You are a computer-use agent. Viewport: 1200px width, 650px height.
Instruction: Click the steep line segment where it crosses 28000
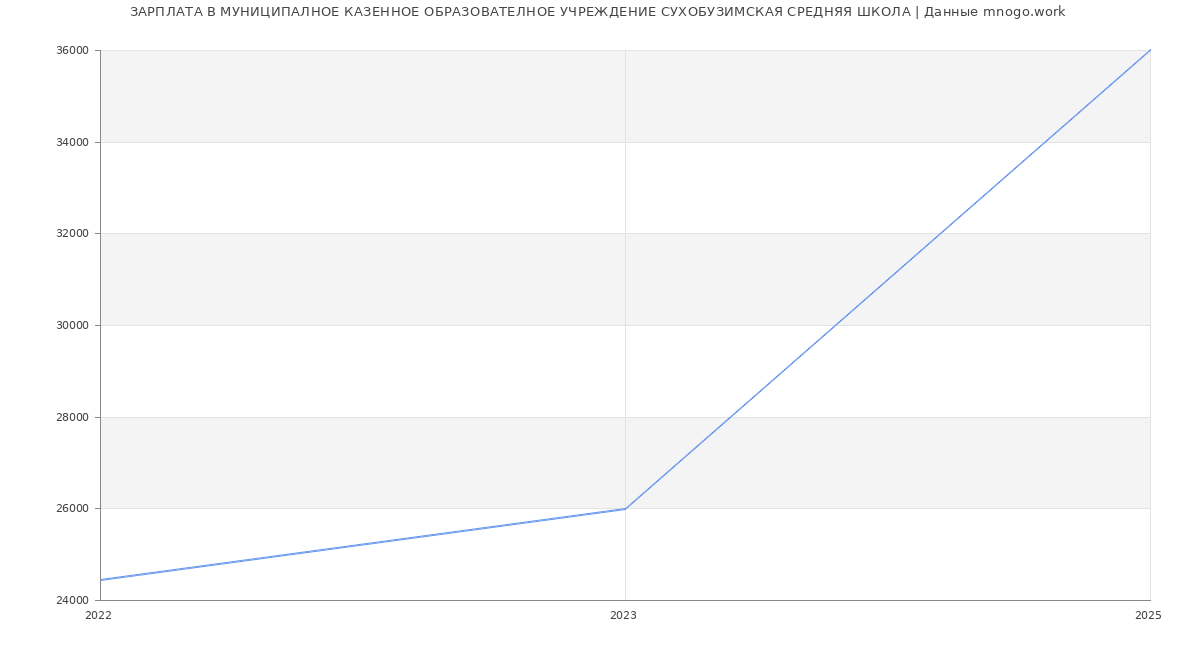coord(730,417)
